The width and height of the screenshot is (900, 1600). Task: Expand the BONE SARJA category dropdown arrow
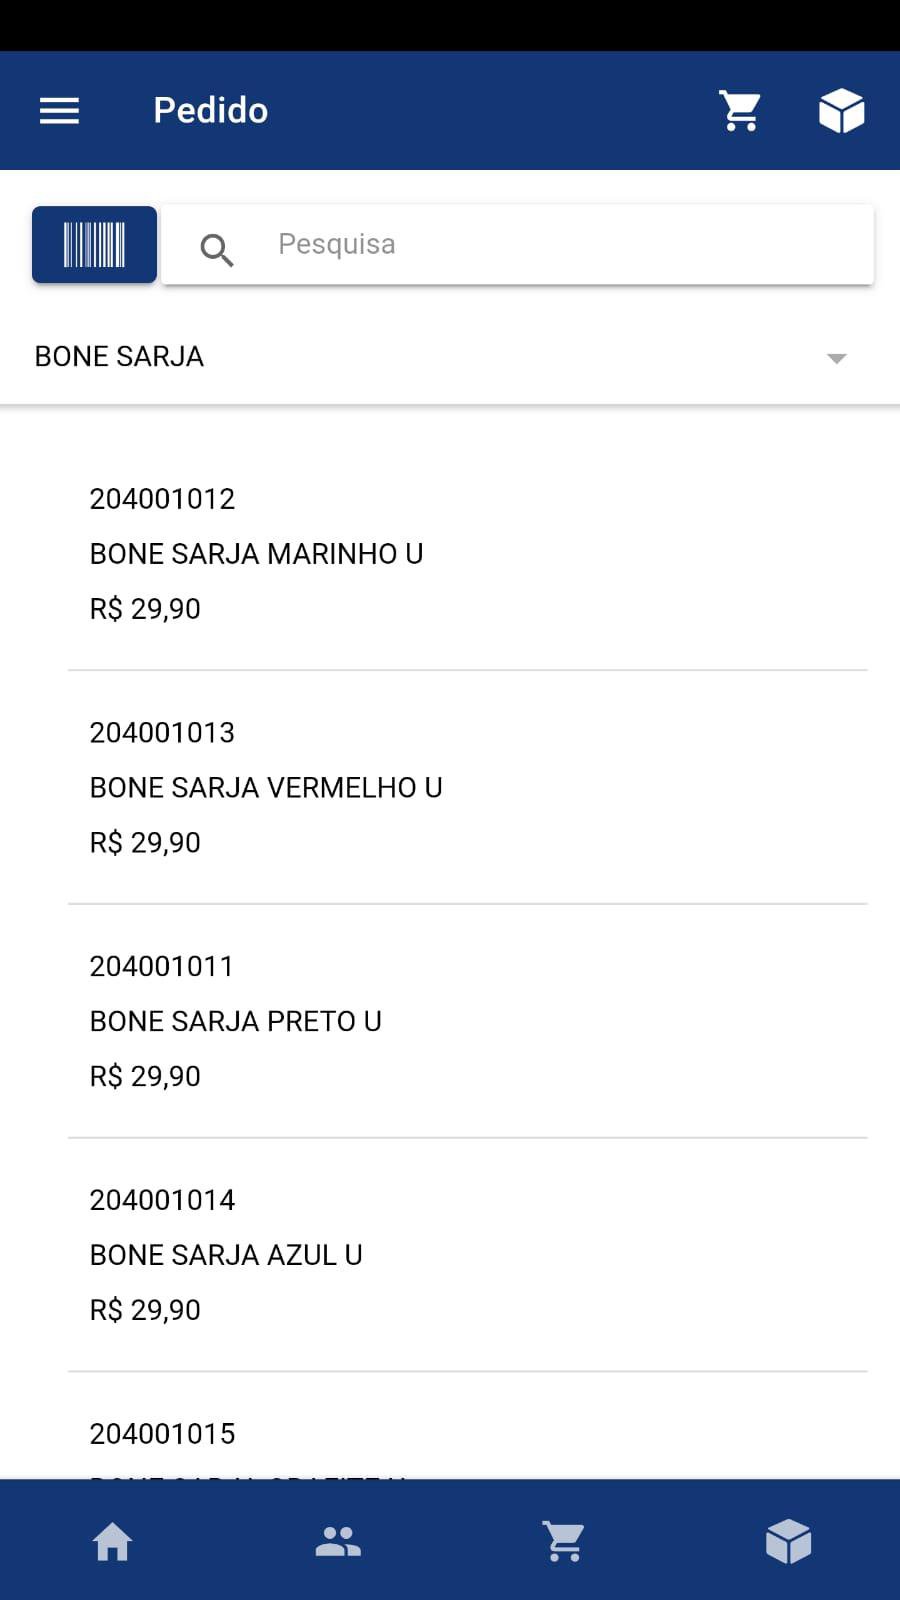coord(837,358)
